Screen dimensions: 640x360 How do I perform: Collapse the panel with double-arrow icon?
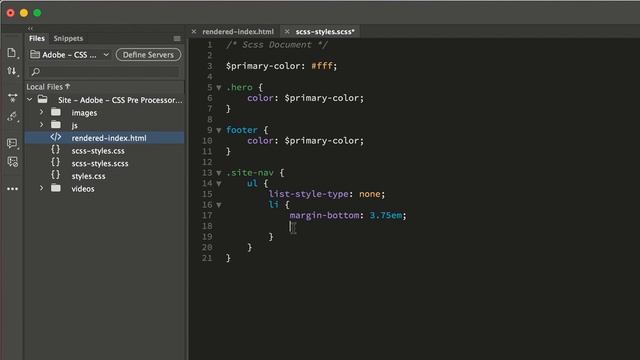pyautogui.click(x=30, y=28)
